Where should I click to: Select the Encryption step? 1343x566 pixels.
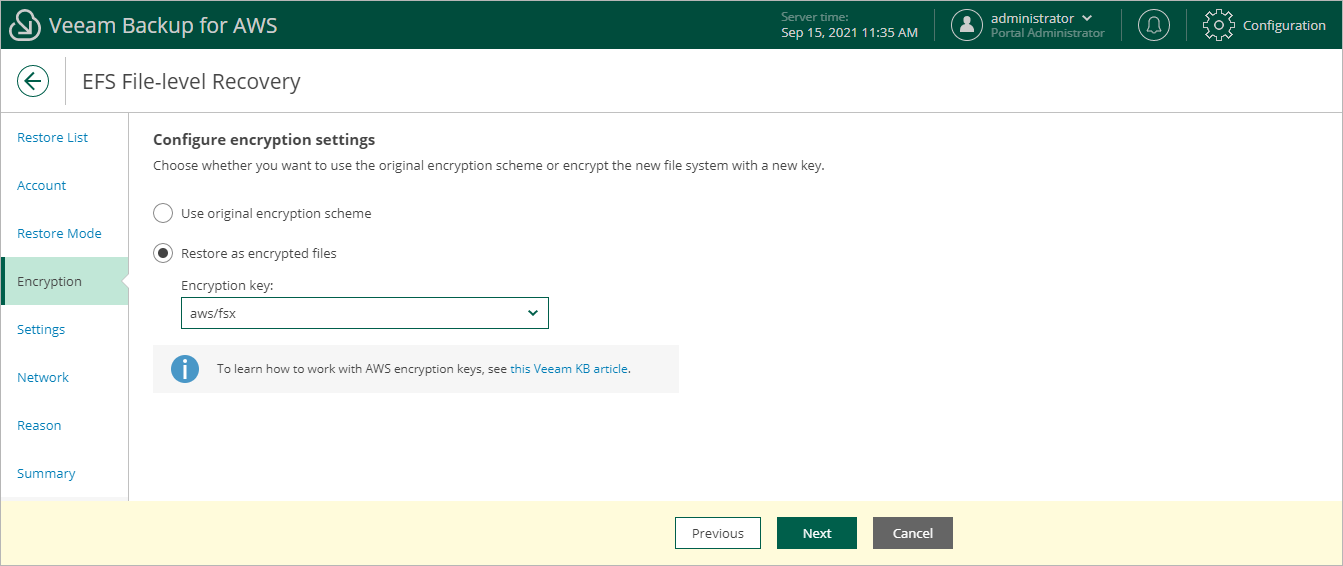click(x=64, y=282)
